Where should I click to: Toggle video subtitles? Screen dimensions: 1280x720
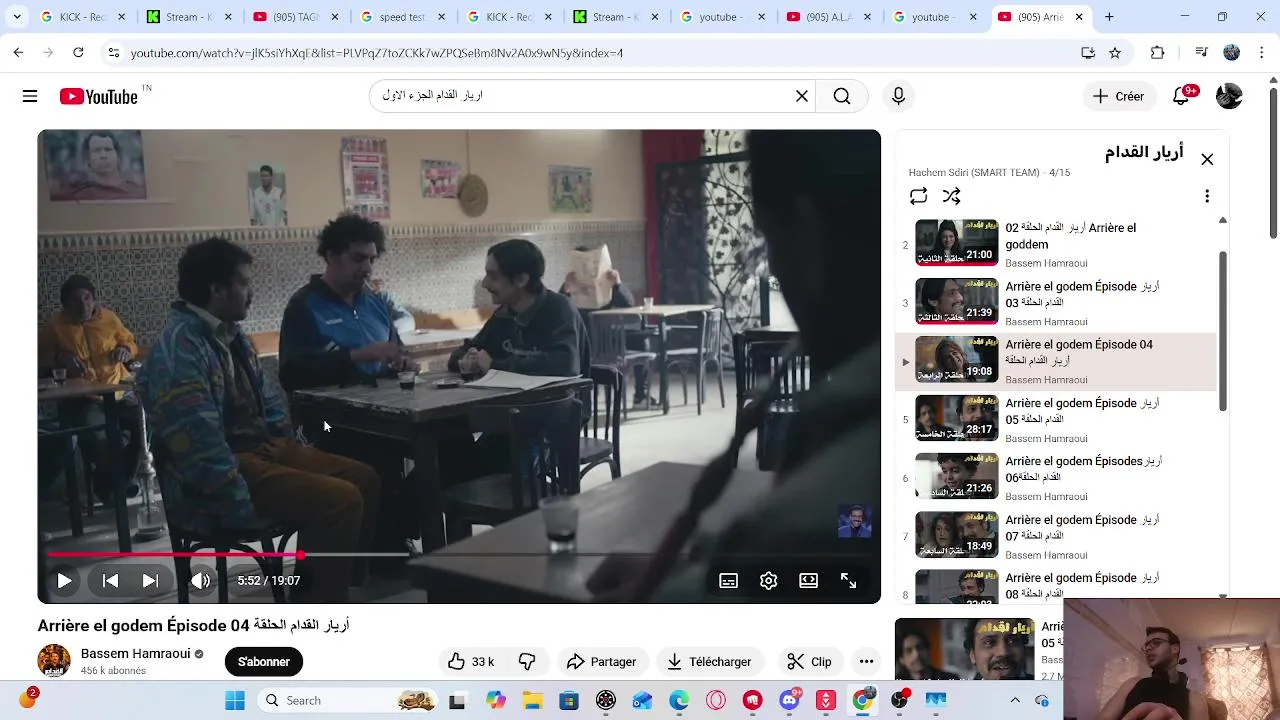tap(729, 580)
